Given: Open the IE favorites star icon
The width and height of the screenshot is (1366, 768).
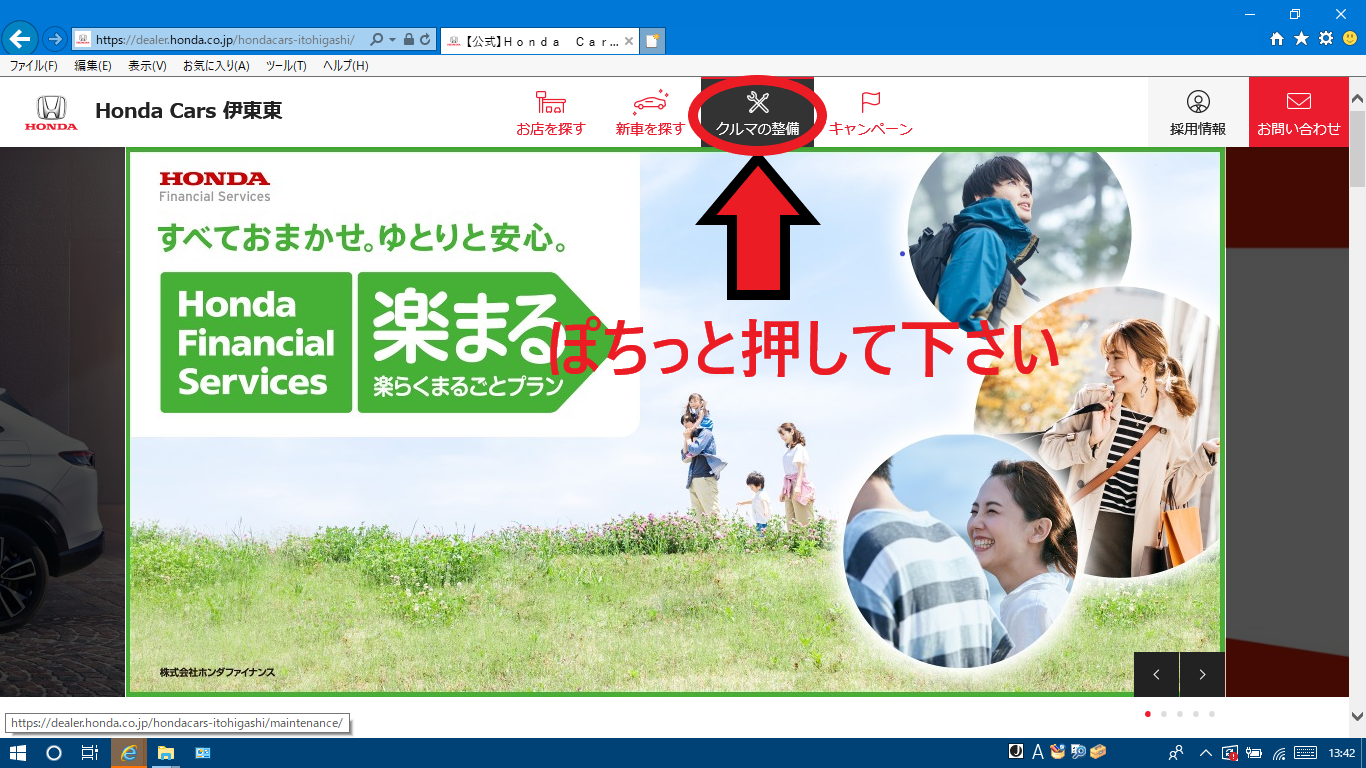Looking at the screenshot, I should (x=1301, y=39).
